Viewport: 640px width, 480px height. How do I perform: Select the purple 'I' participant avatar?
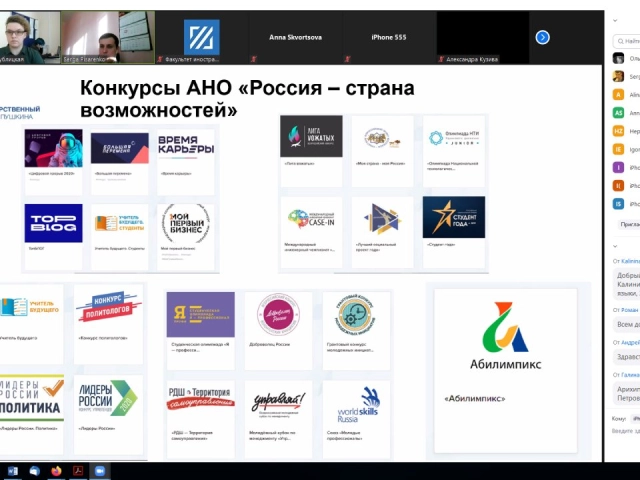[x=618, y=167]
